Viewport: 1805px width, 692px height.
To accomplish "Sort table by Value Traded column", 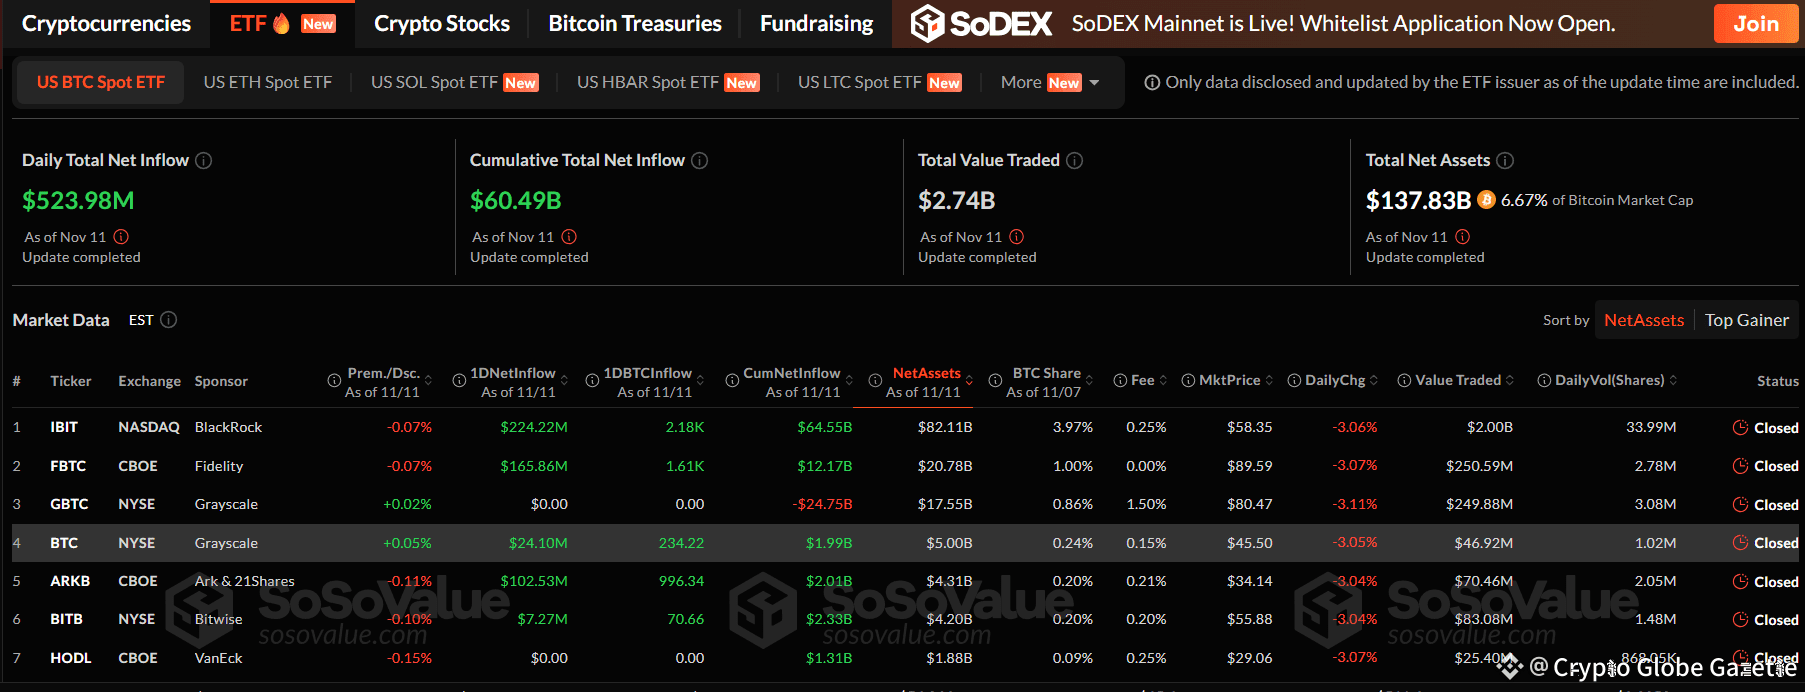I will [x=1510, y=381].
